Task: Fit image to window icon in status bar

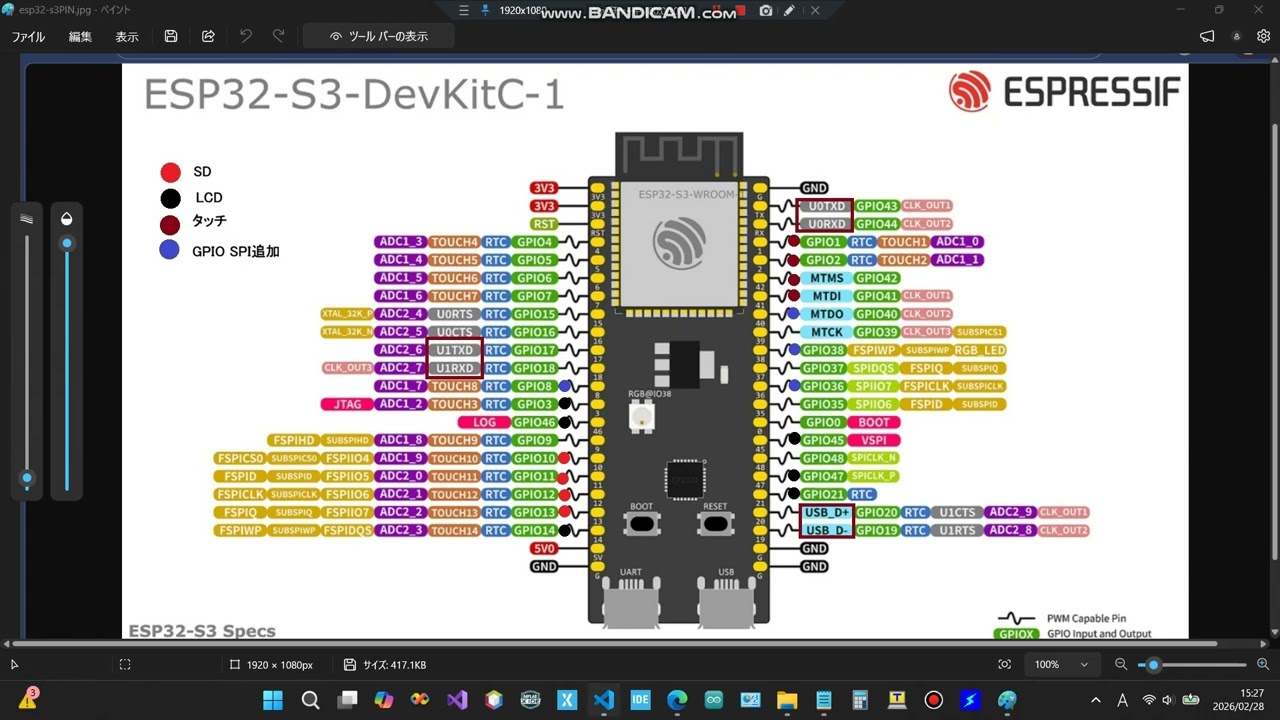Action: tap(1004, 664)
